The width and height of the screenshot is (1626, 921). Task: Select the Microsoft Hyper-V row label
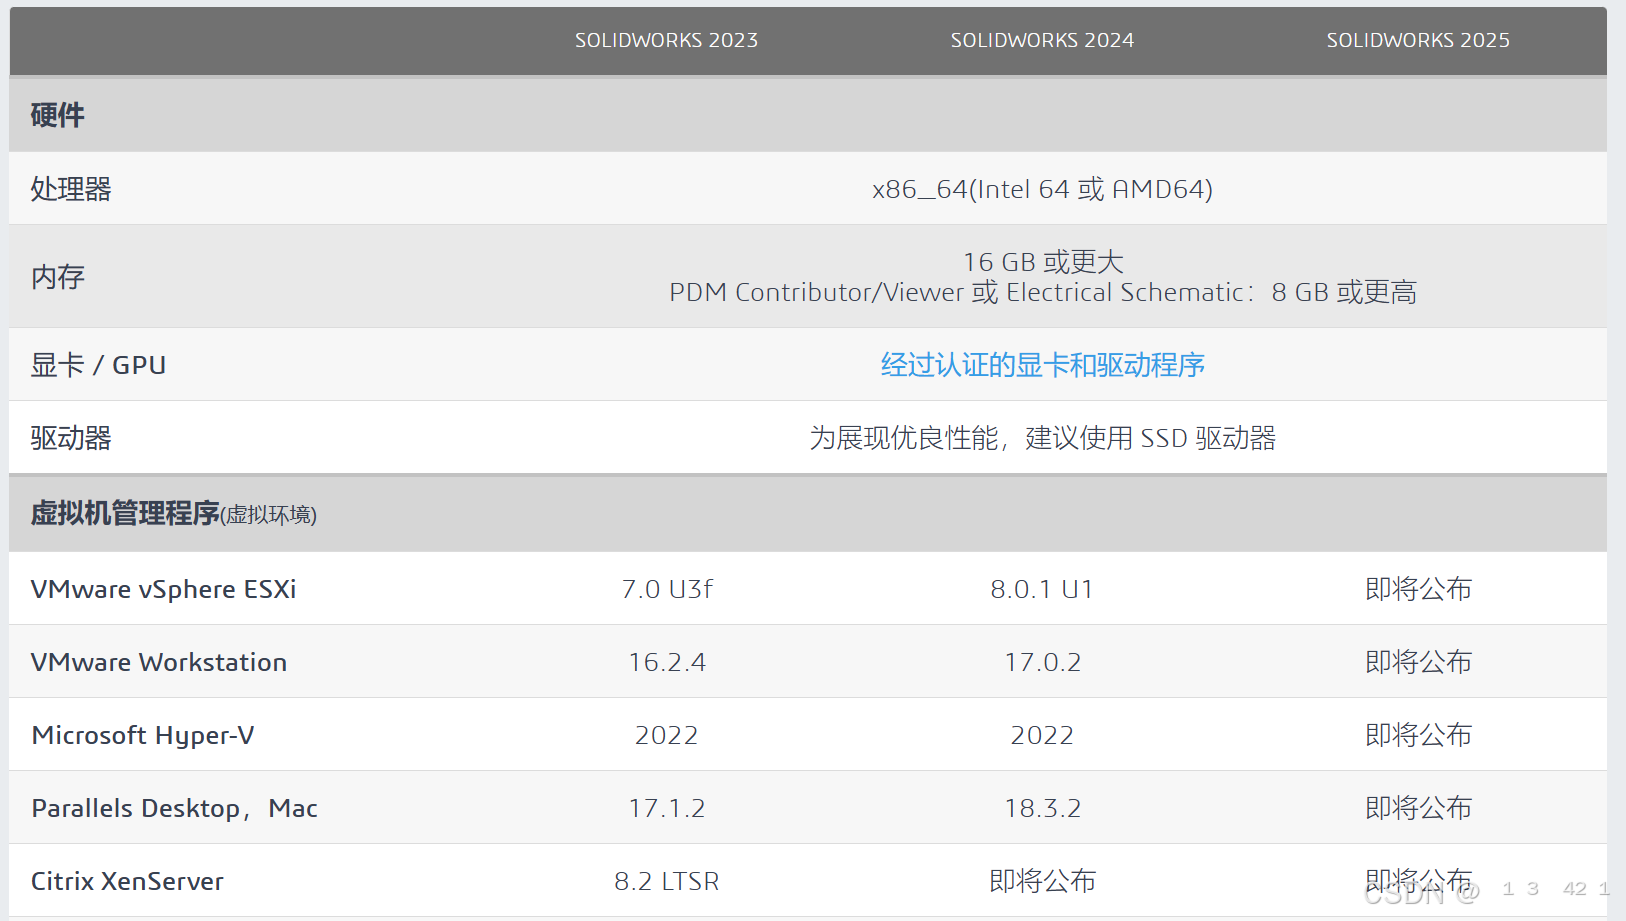click(142, 735)
